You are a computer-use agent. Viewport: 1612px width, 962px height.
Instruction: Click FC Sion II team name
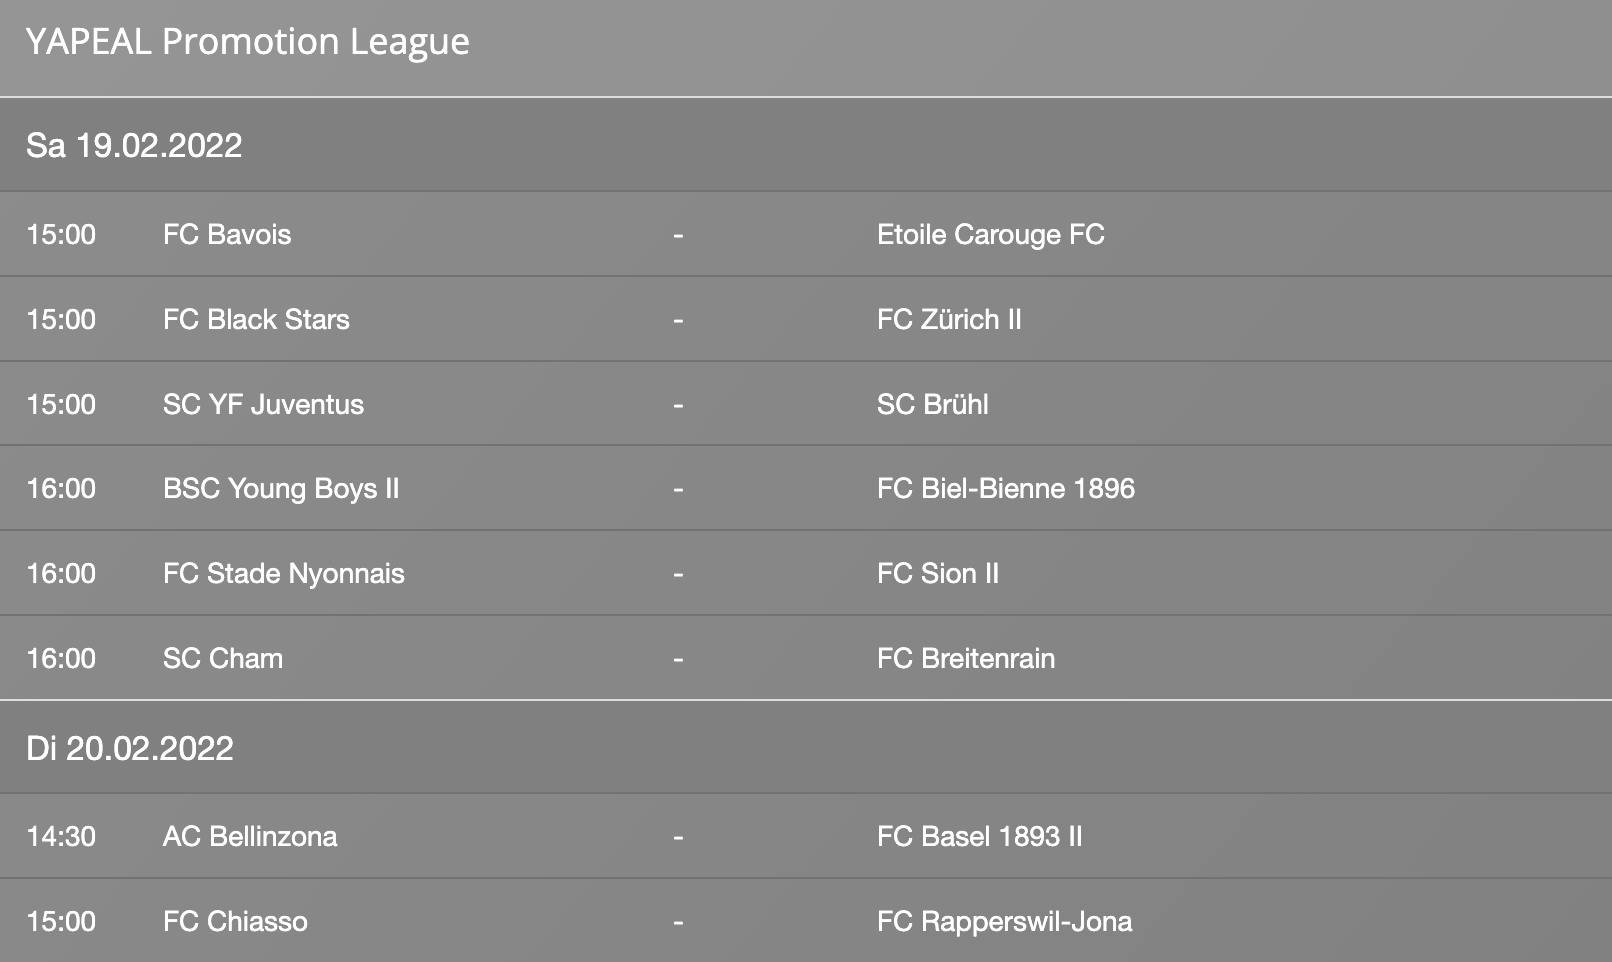937,574
